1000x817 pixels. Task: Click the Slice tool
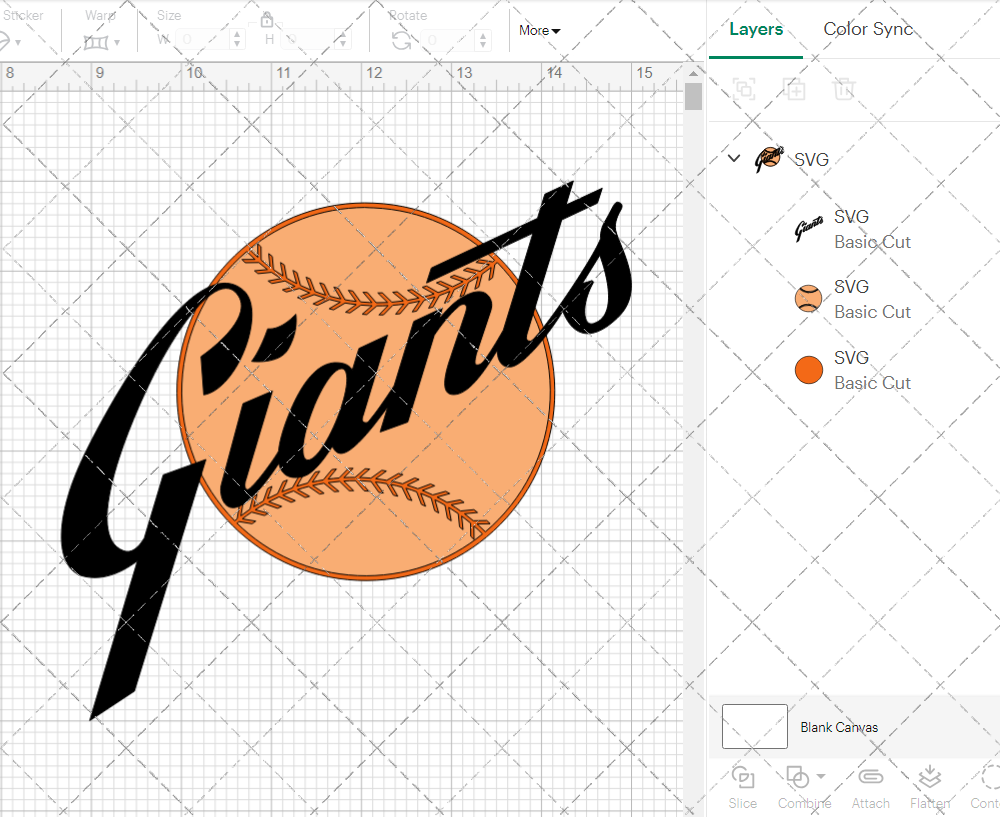point(742,787)
